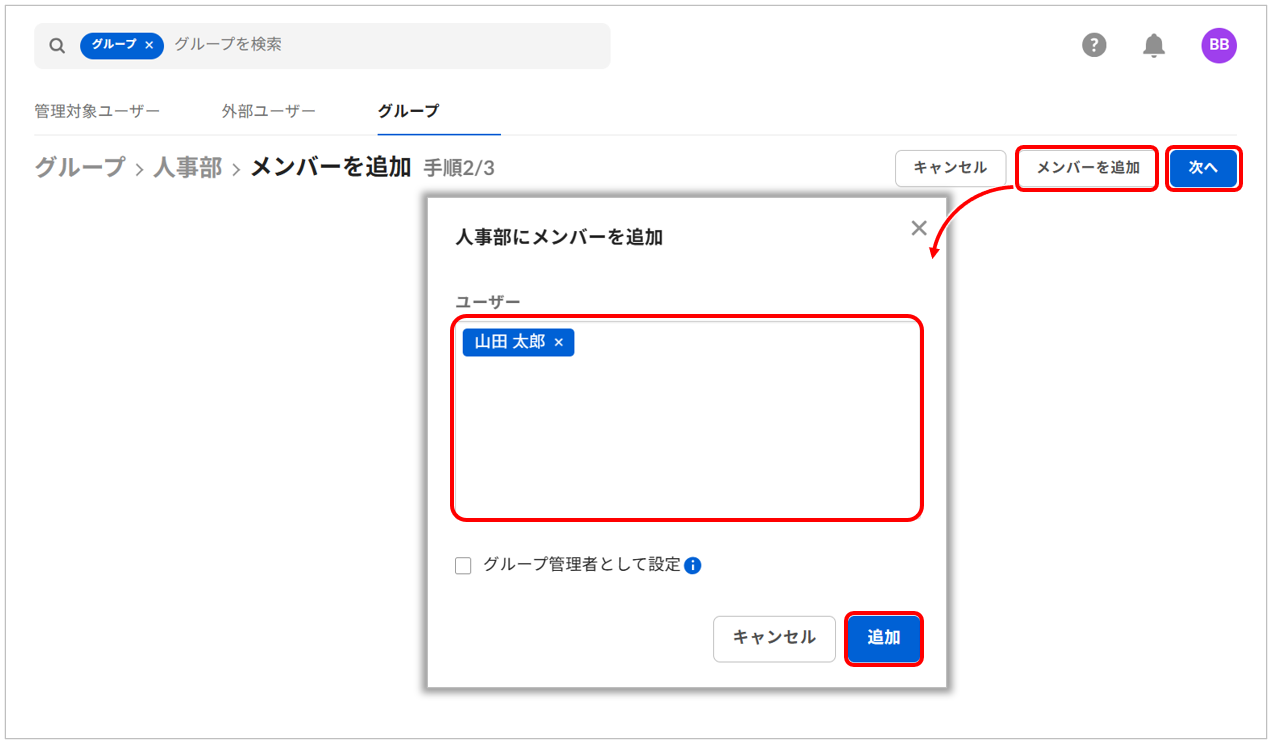This screenshot has height=743, width=1270.
Task: Click the search magnifier icon
Action: pos(57,46)
